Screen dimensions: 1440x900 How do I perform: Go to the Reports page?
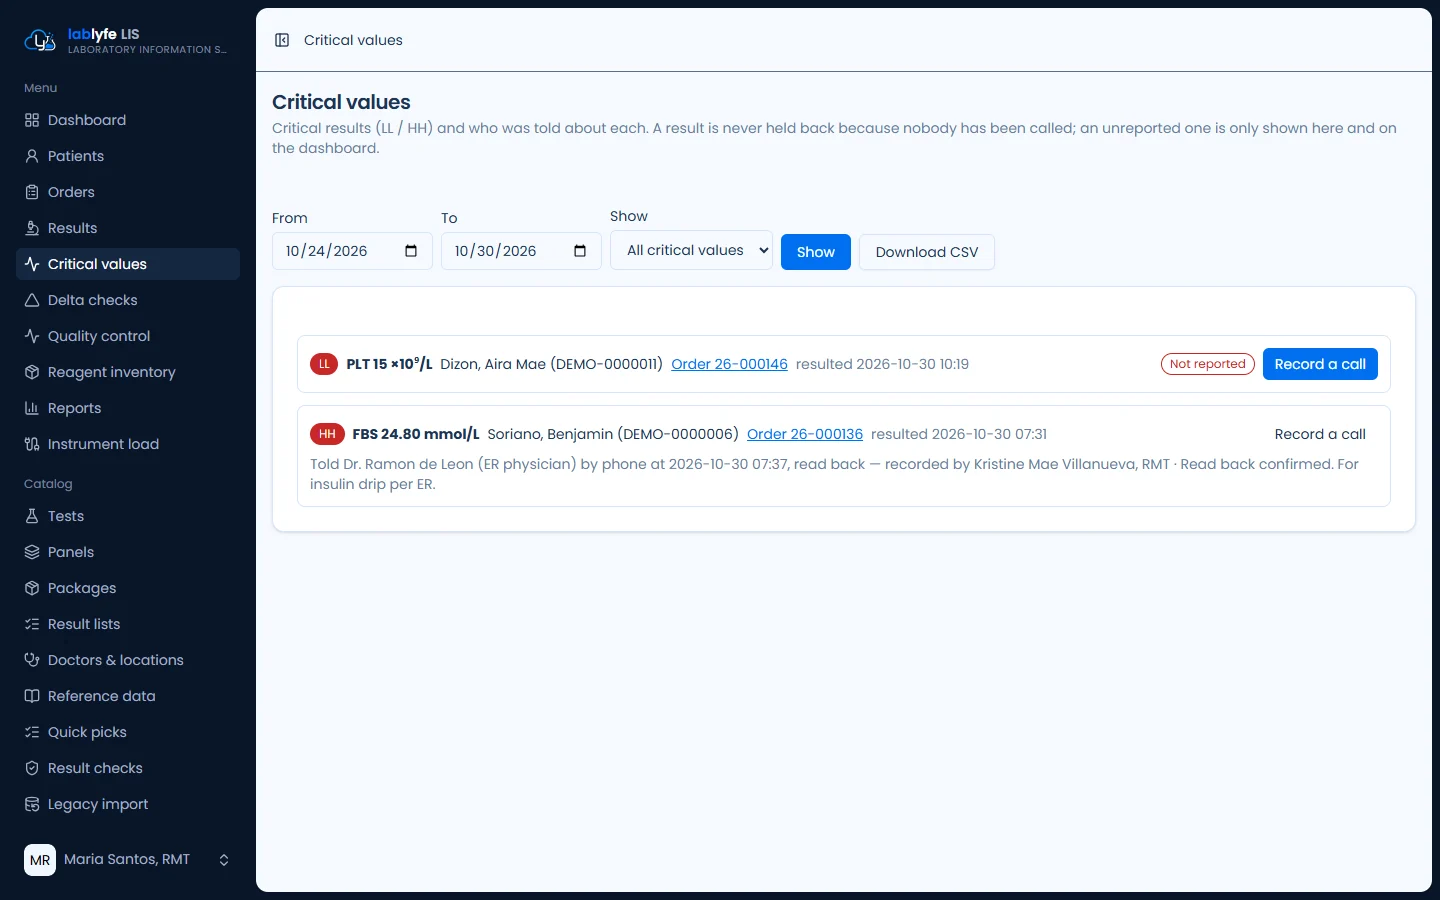click(x=128, y=408)
